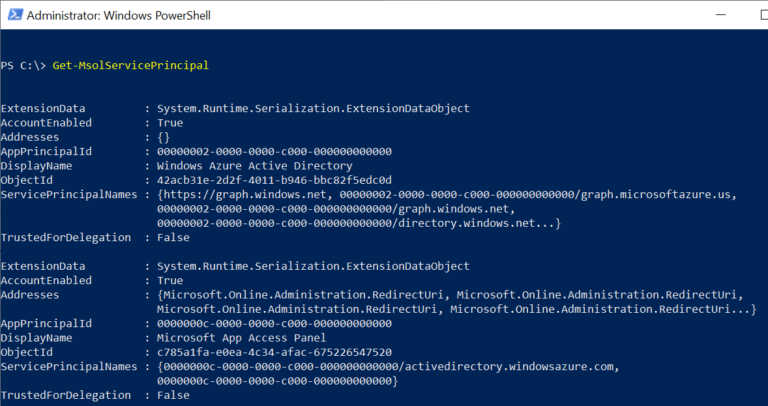
Task: Click the PowerShell icon in title bar
Action: 14,15
